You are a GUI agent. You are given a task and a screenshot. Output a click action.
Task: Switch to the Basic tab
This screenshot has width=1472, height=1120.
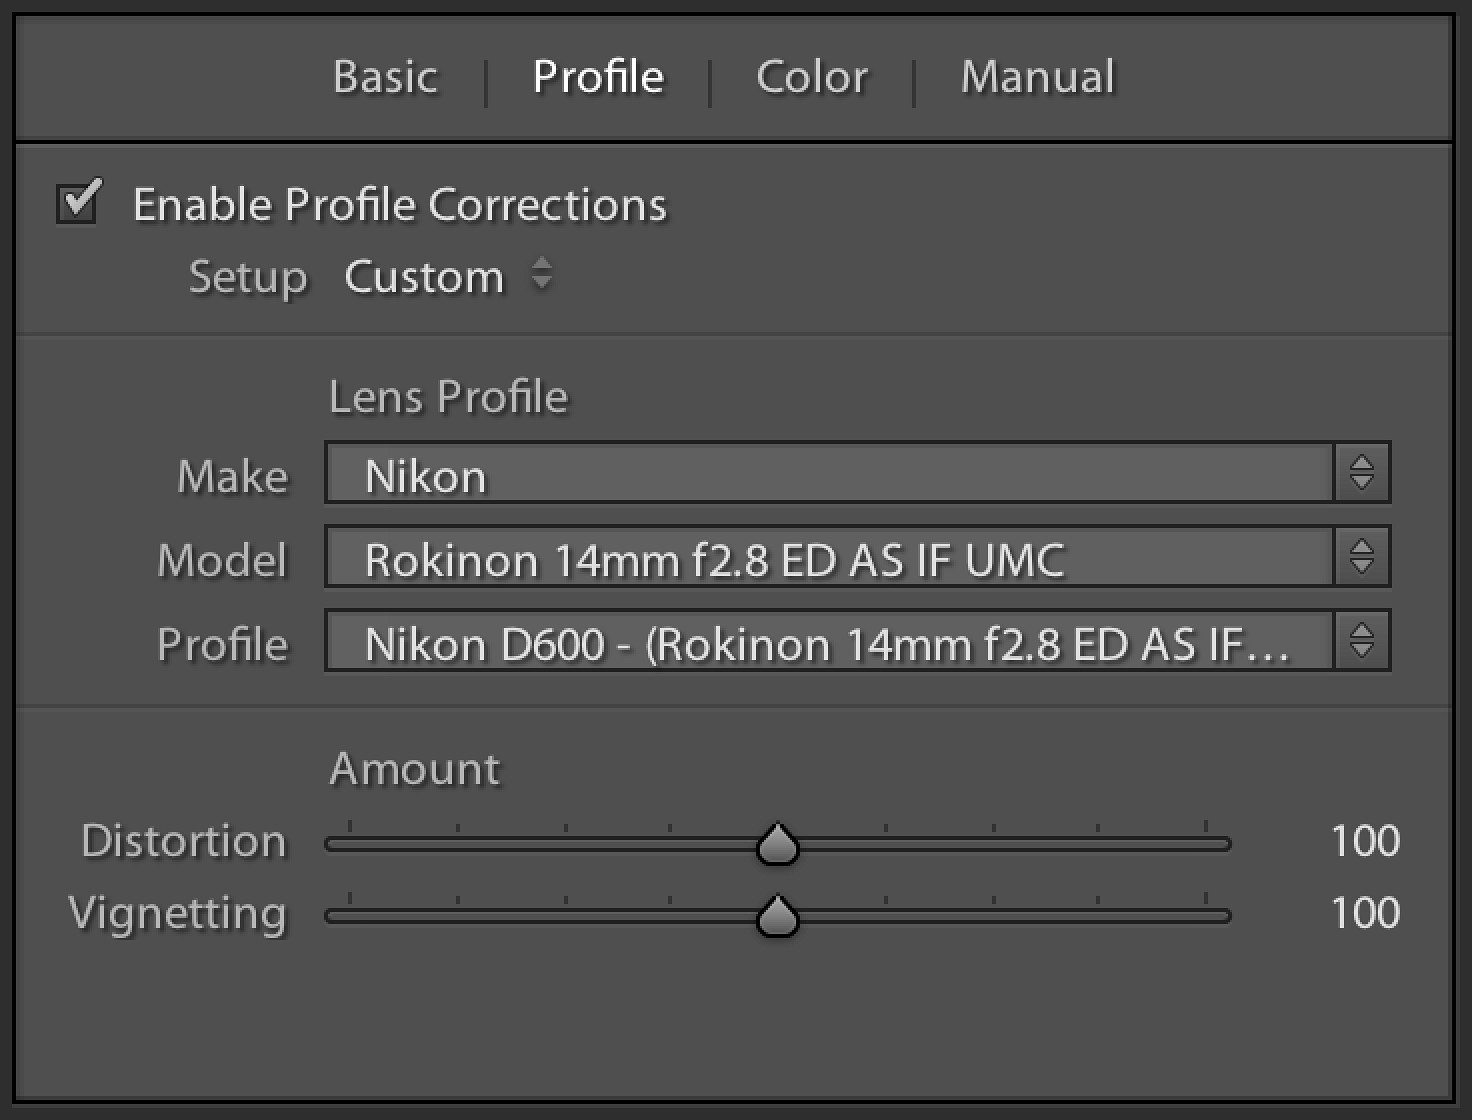[x=385, y=77]
